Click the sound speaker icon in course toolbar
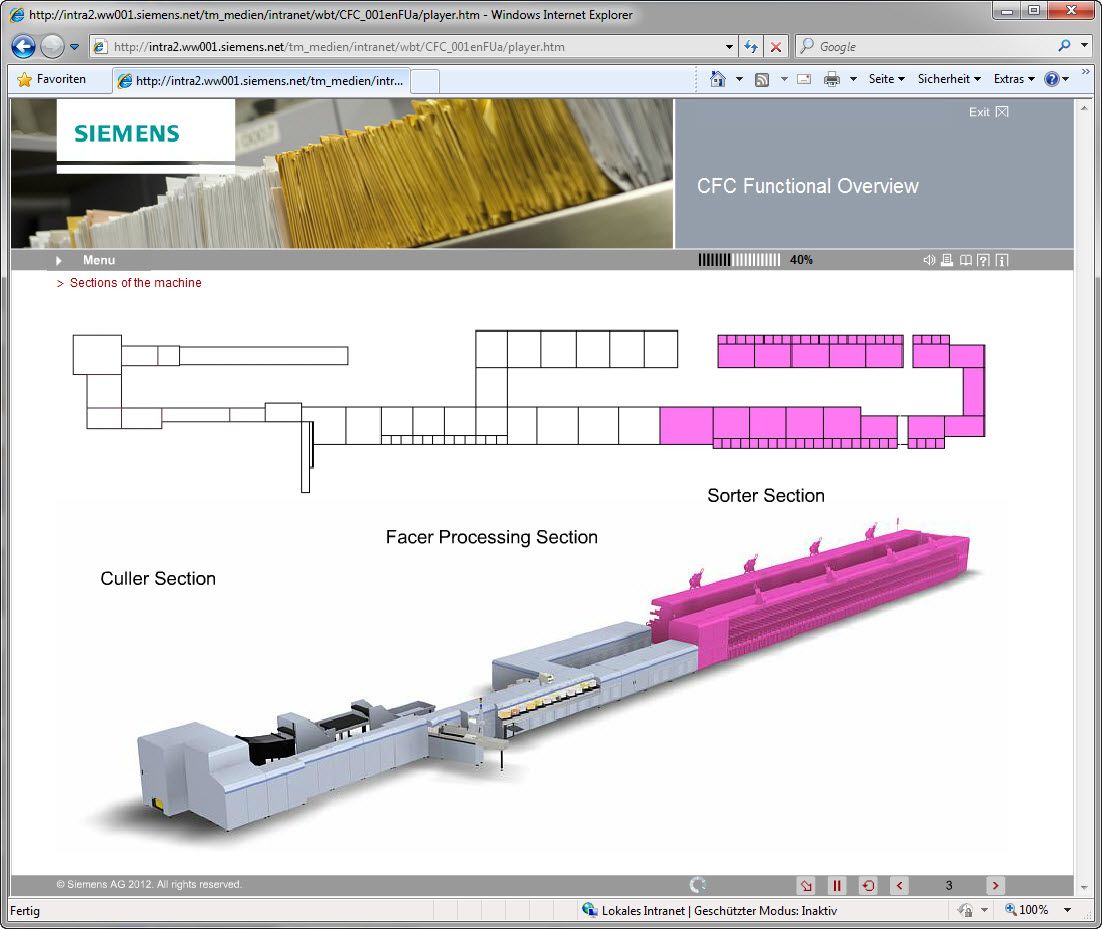Screen dimensions: 1102x929 click(x=929, y=260)
